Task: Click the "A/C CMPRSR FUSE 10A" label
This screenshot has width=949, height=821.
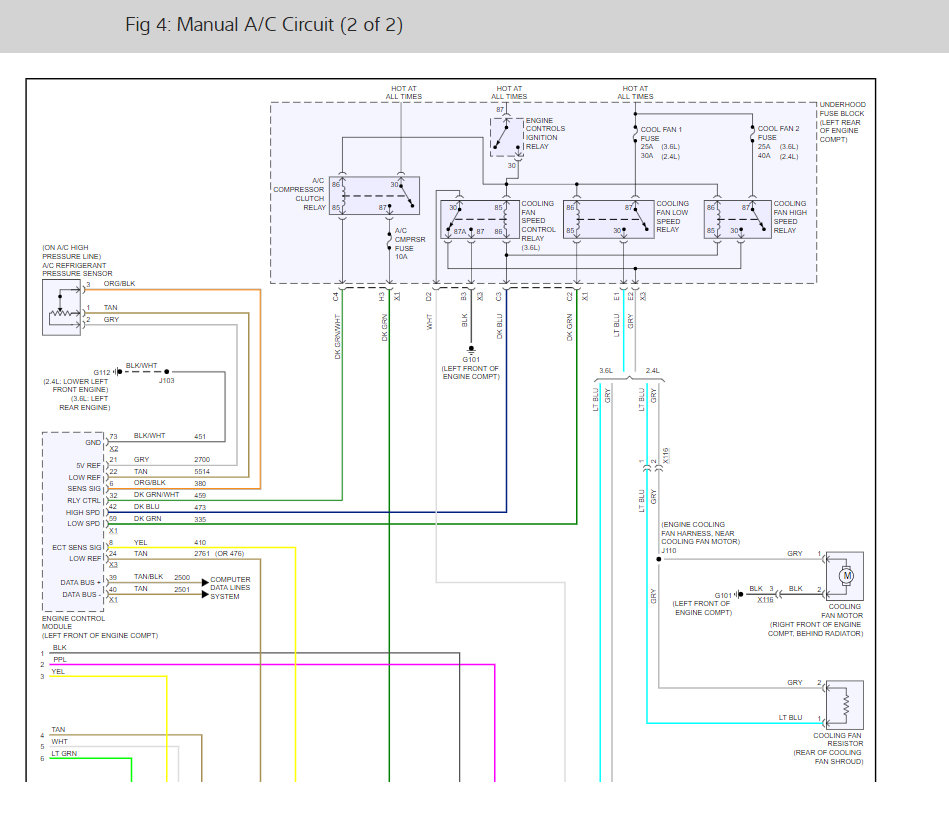Action: point(410,244)
